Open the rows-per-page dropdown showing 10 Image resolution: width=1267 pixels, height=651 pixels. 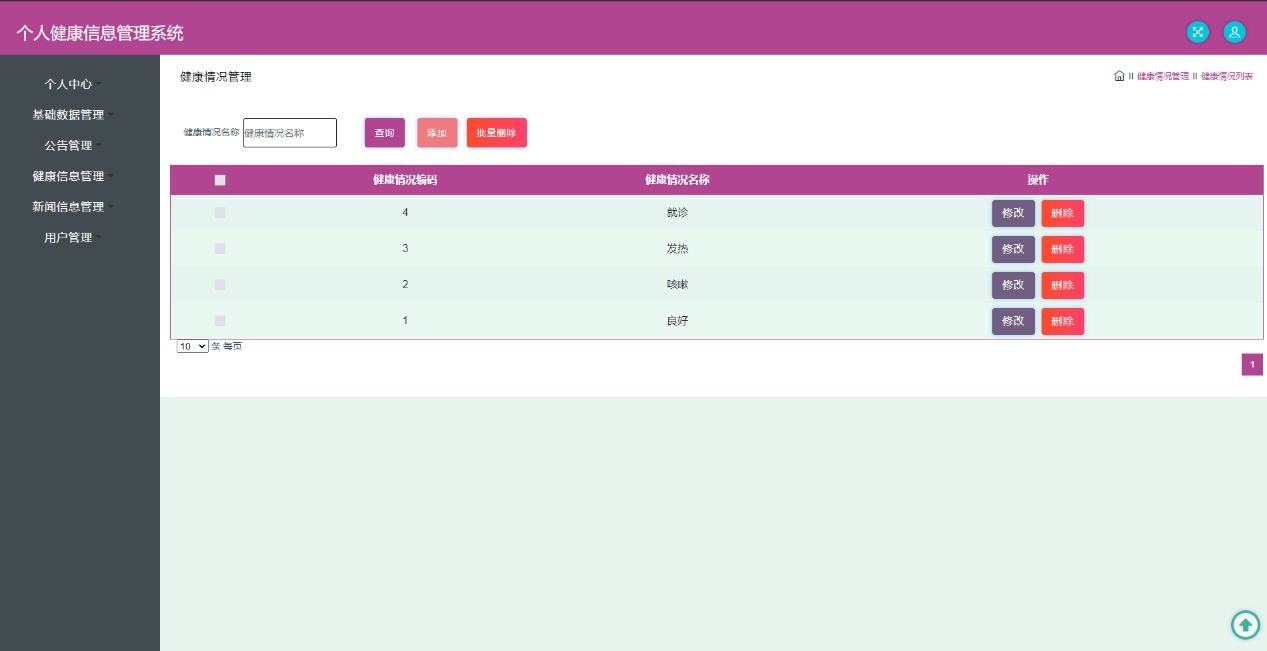click(193, 346)
